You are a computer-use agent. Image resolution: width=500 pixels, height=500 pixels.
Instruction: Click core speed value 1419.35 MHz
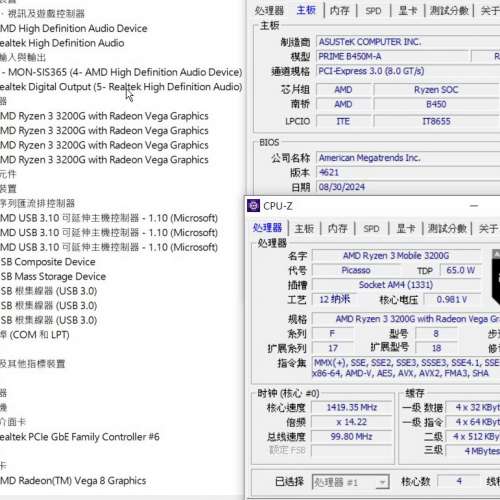(352, 407)
